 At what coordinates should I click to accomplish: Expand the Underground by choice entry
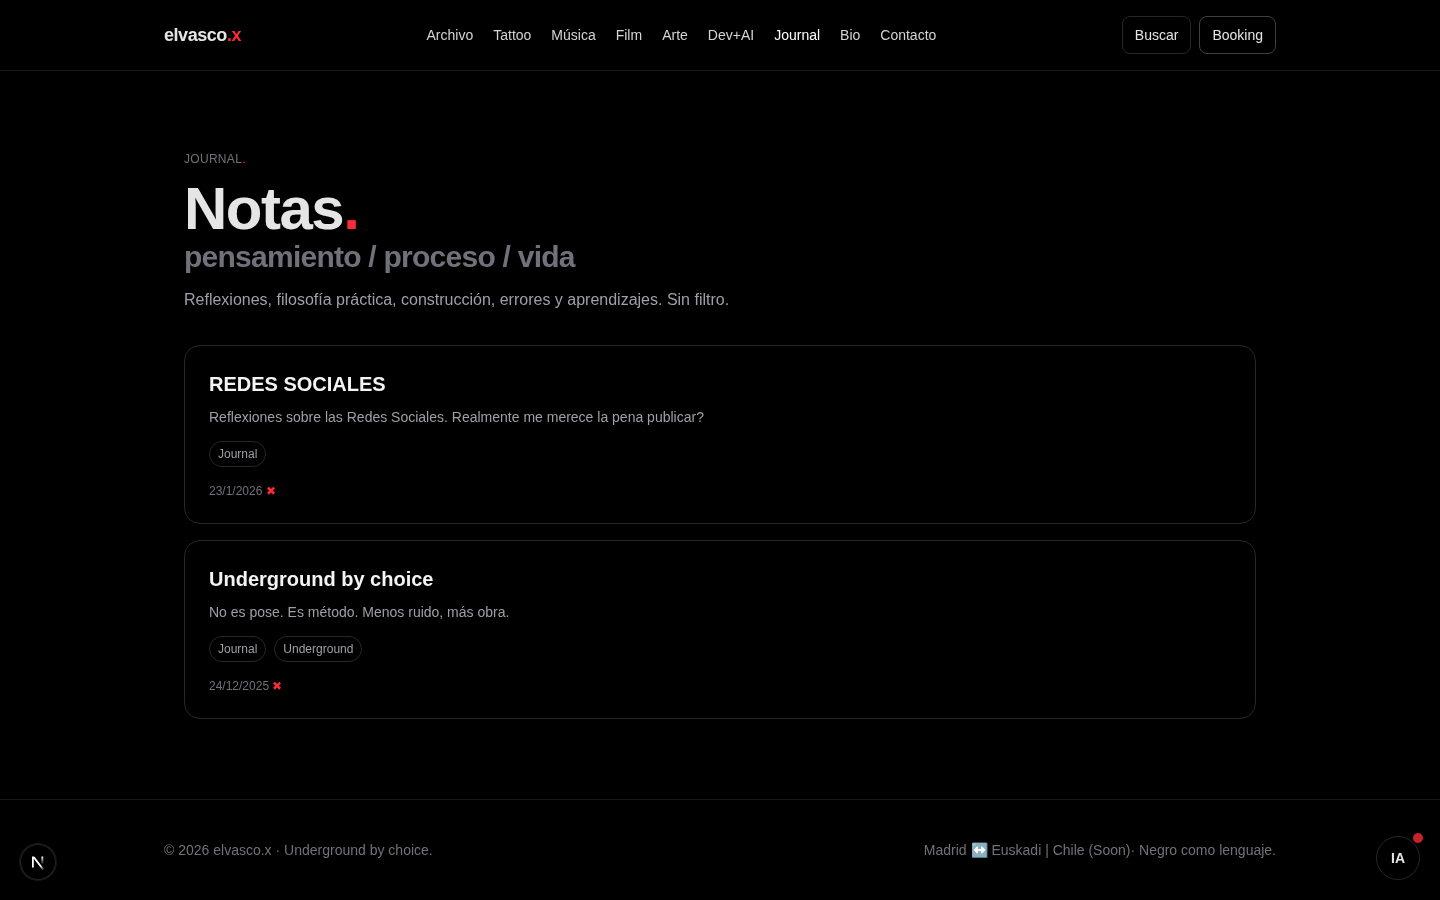click(321, 579)
